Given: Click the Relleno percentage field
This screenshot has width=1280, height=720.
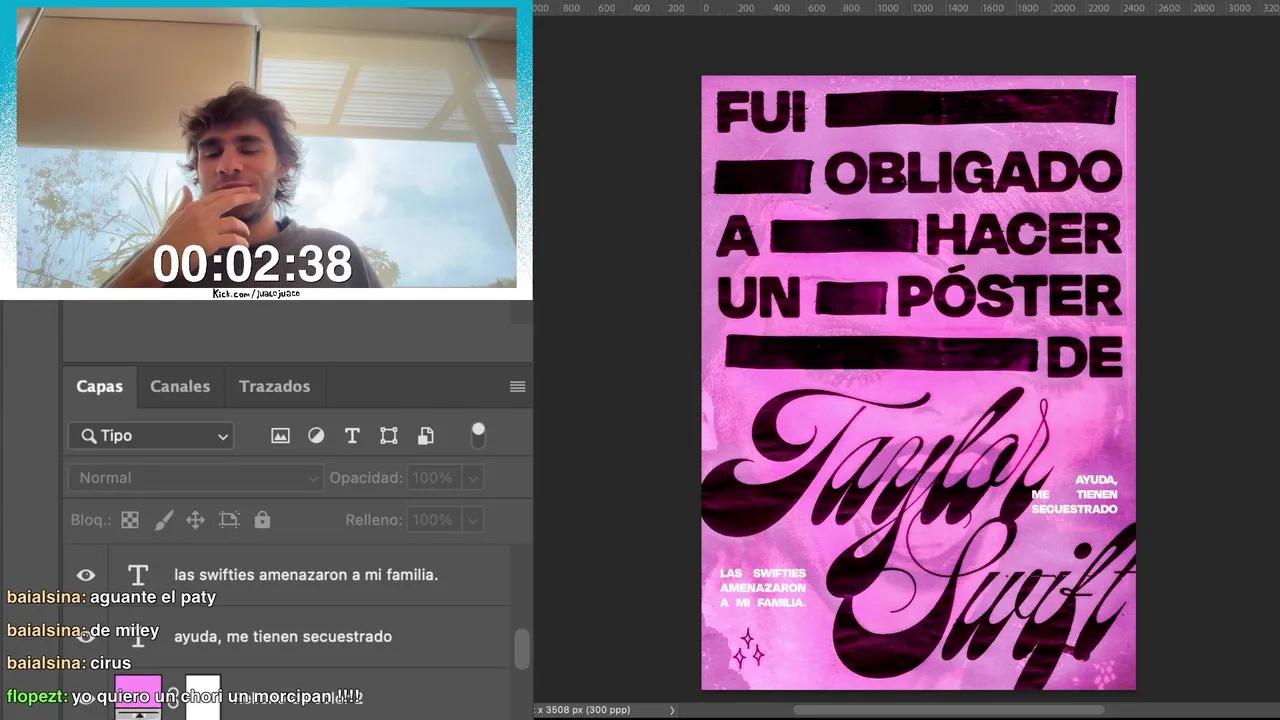Looking at the screenshot, I should point(435,520).
